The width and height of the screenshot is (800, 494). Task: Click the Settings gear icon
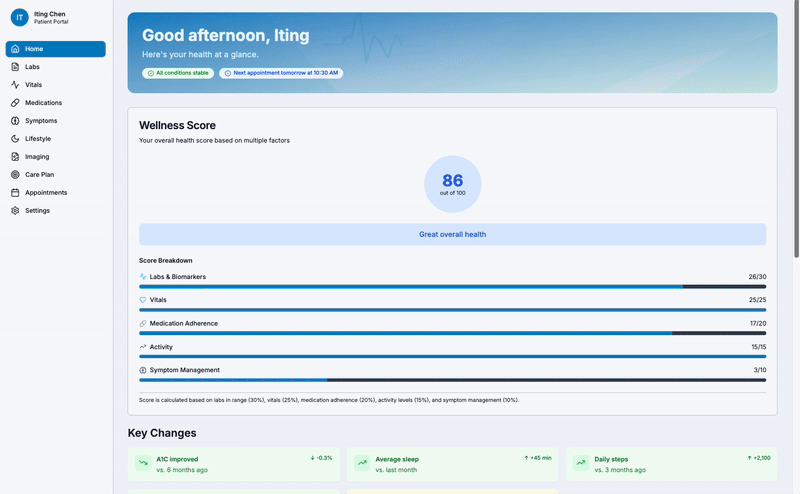[x=15, y=210]
